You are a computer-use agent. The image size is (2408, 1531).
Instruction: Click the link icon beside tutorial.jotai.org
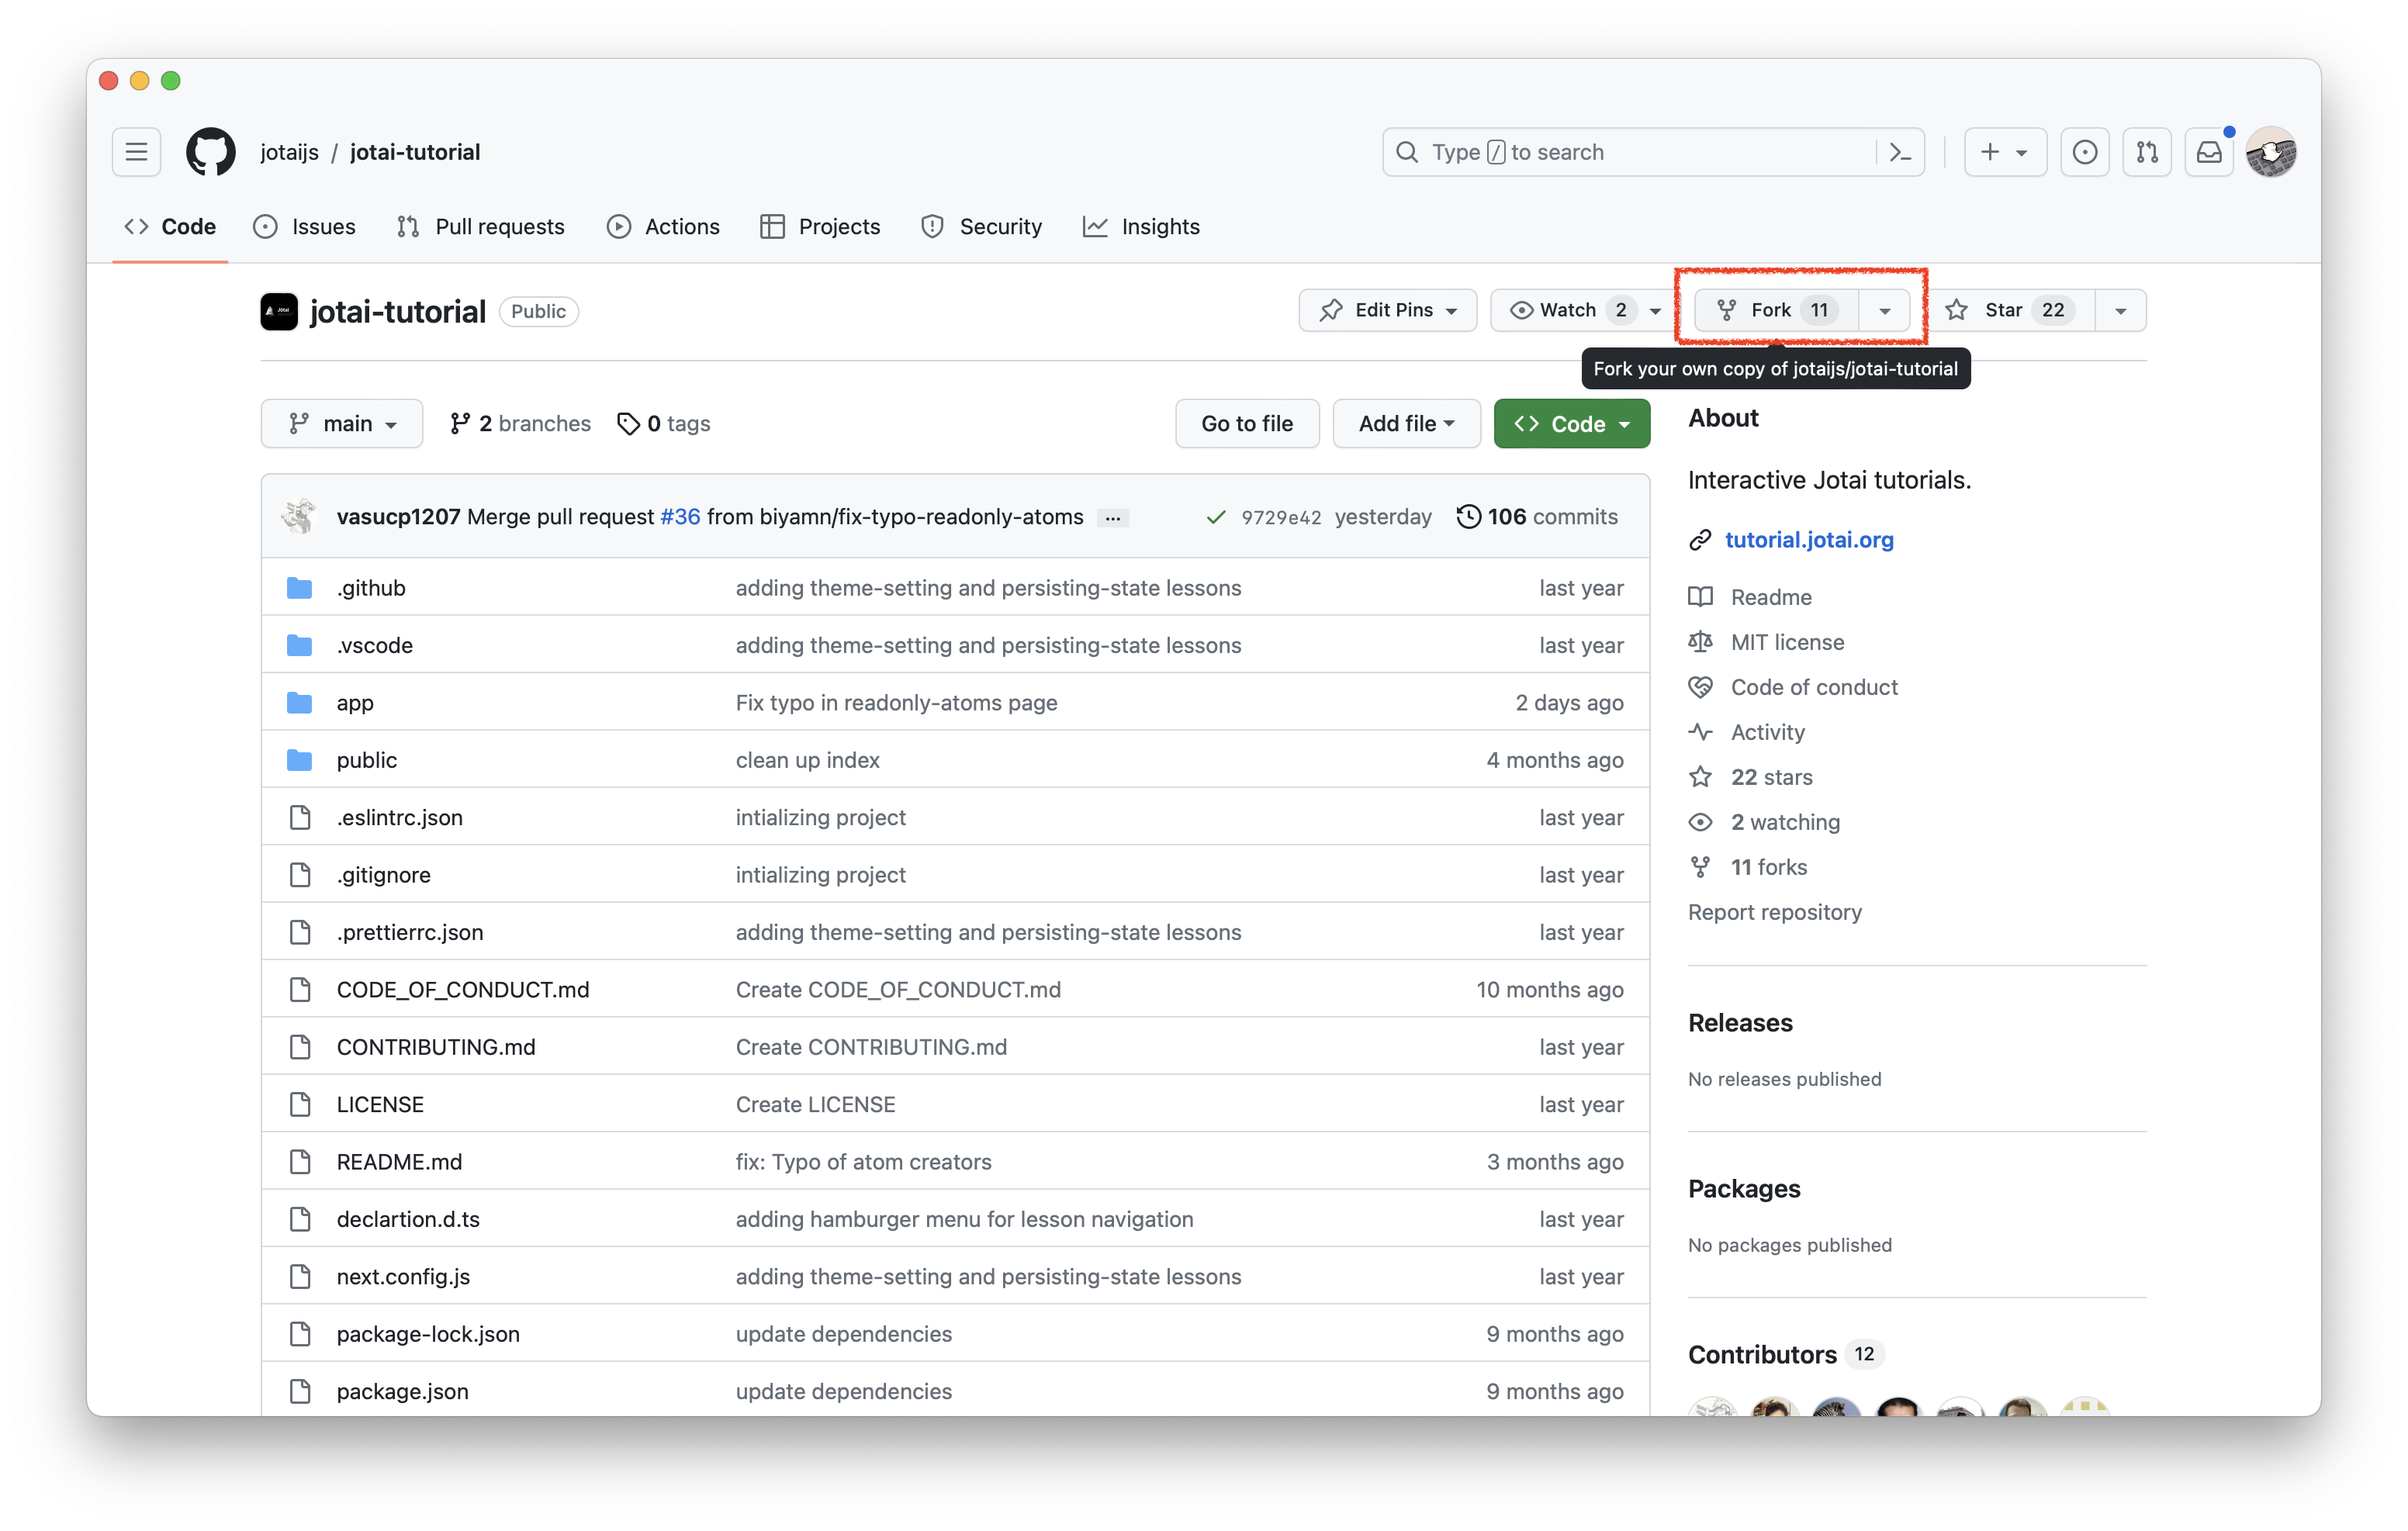tap(1700, 540)
